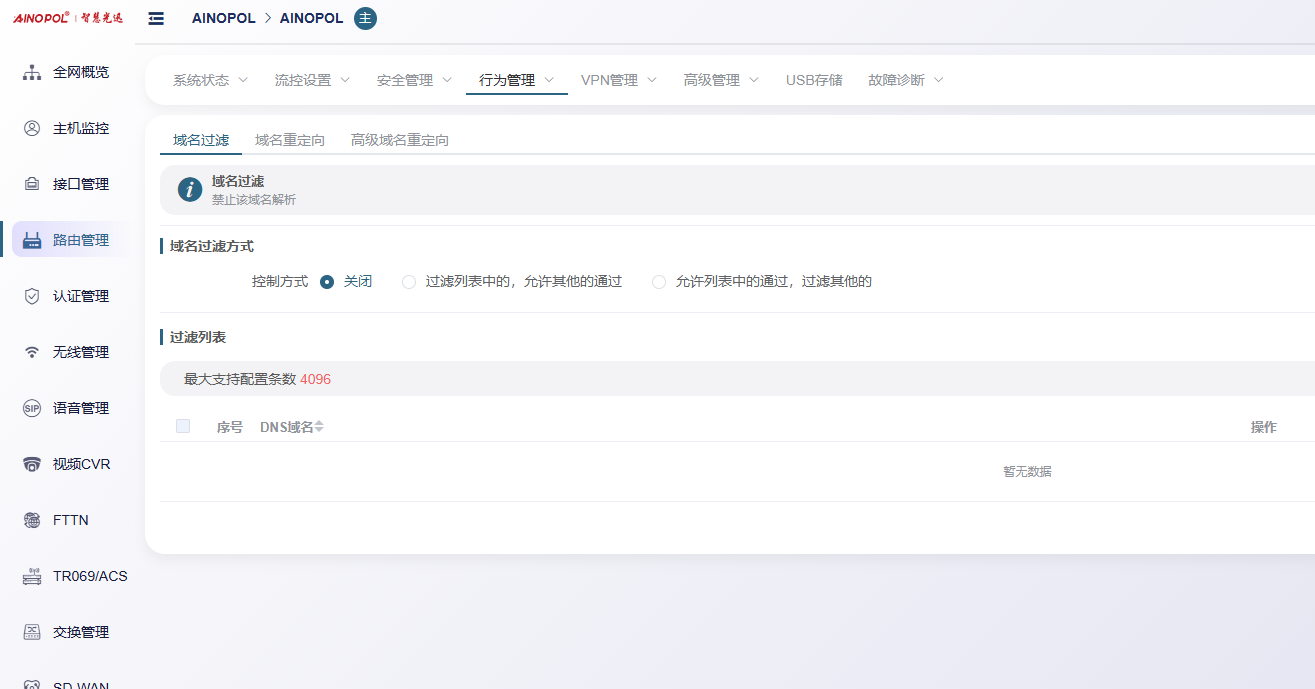Switch to the 高级域名重定向 tab
The width and height of the screenshot is (1315, 689).
click(399, 140)
